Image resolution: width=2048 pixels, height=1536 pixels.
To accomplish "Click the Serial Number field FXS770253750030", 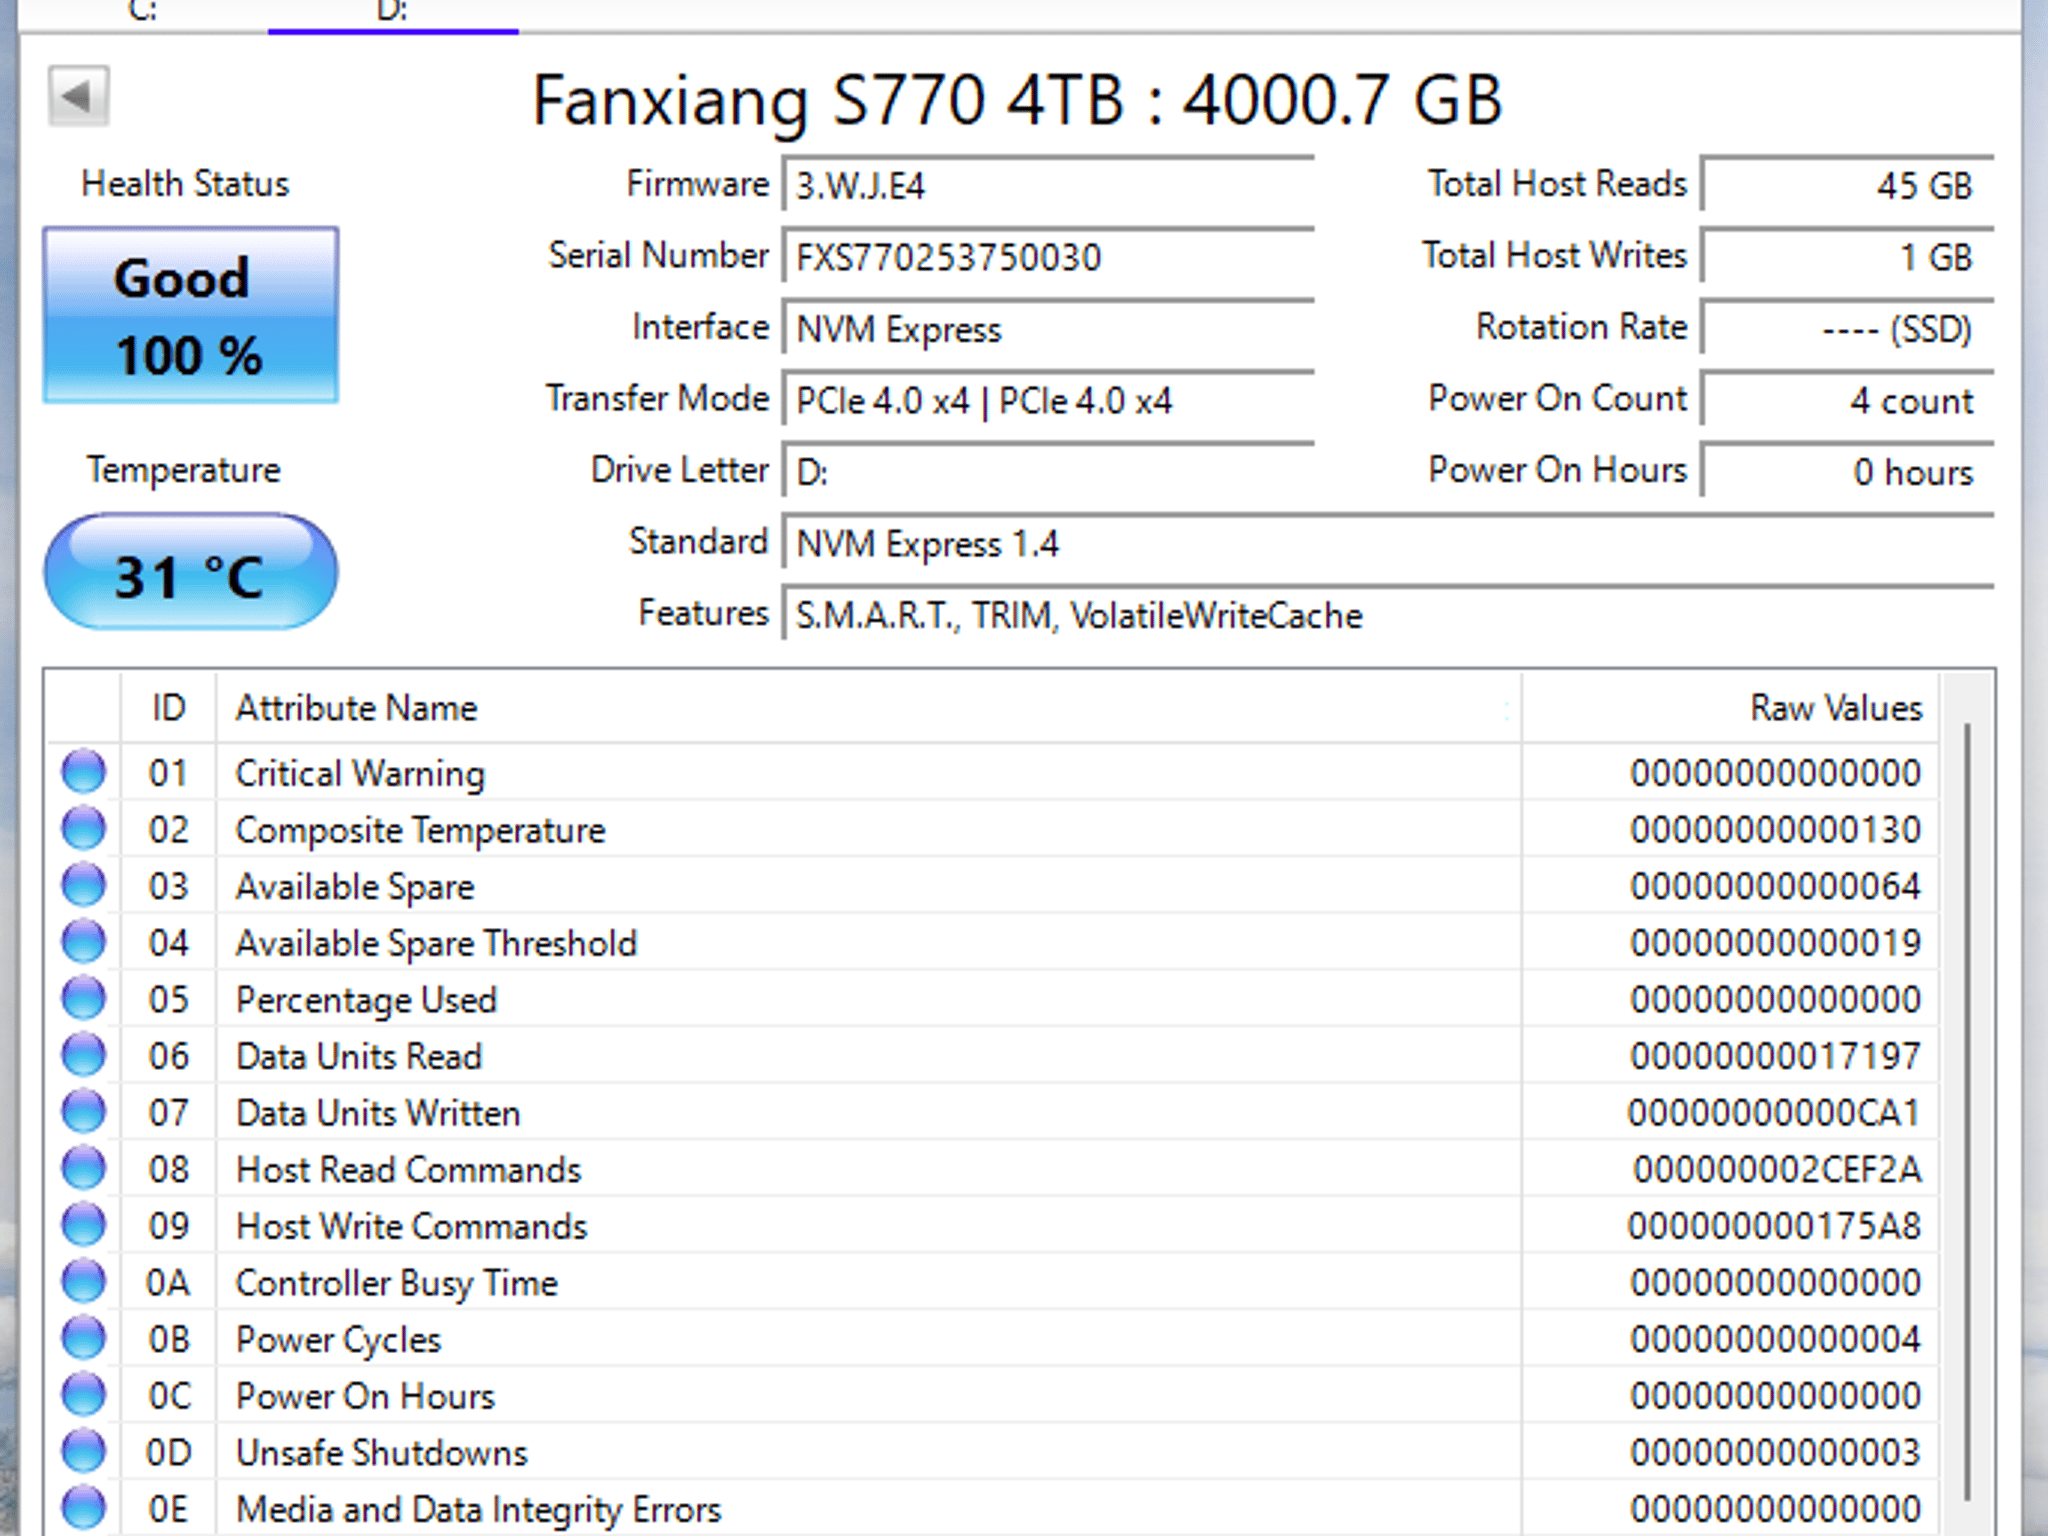I will 1048,257.
